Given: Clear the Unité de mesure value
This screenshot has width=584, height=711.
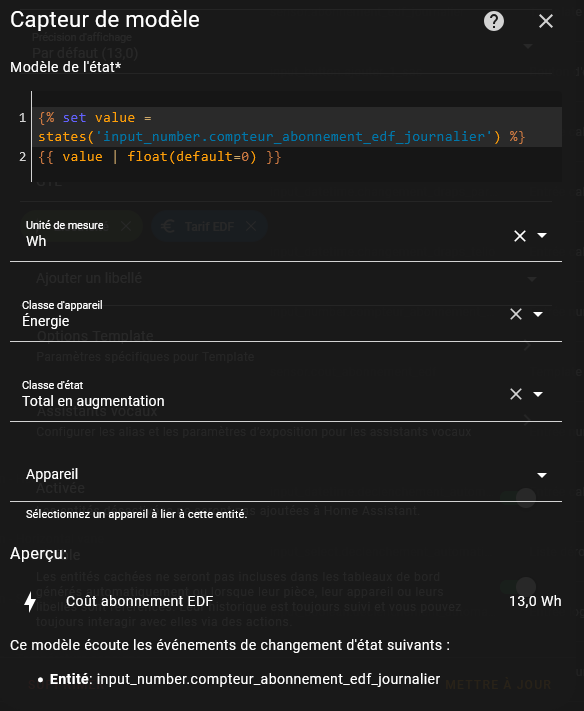Looking at the screenshot, I should pos(520,236).
